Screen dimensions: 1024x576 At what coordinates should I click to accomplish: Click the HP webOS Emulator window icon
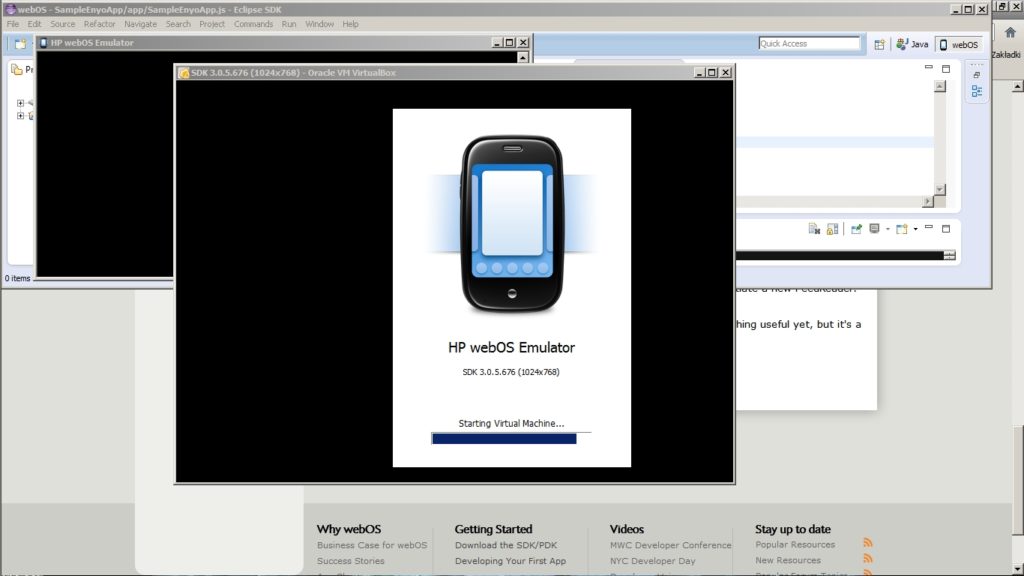[44, 42]
